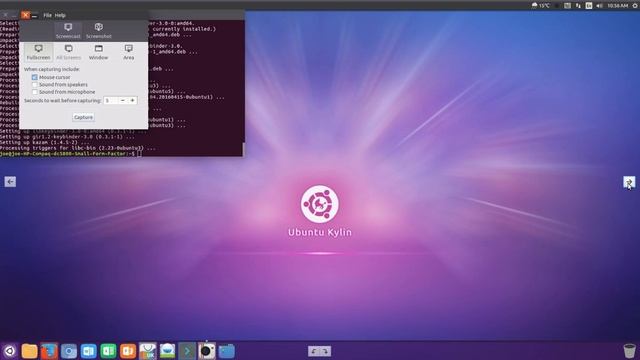640x360 pixels.
Task: Open the Help menu in Kazam
Action: tap(60, 15)
